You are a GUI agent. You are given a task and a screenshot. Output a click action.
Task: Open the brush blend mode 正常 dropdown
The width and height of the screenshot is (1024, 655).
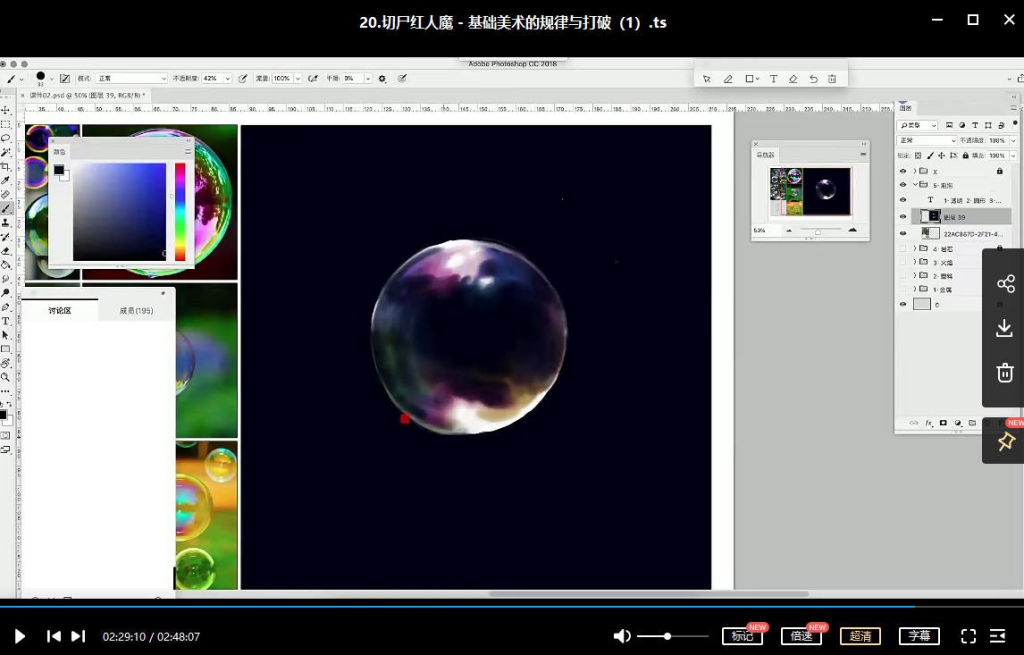(x=131, y=78)
